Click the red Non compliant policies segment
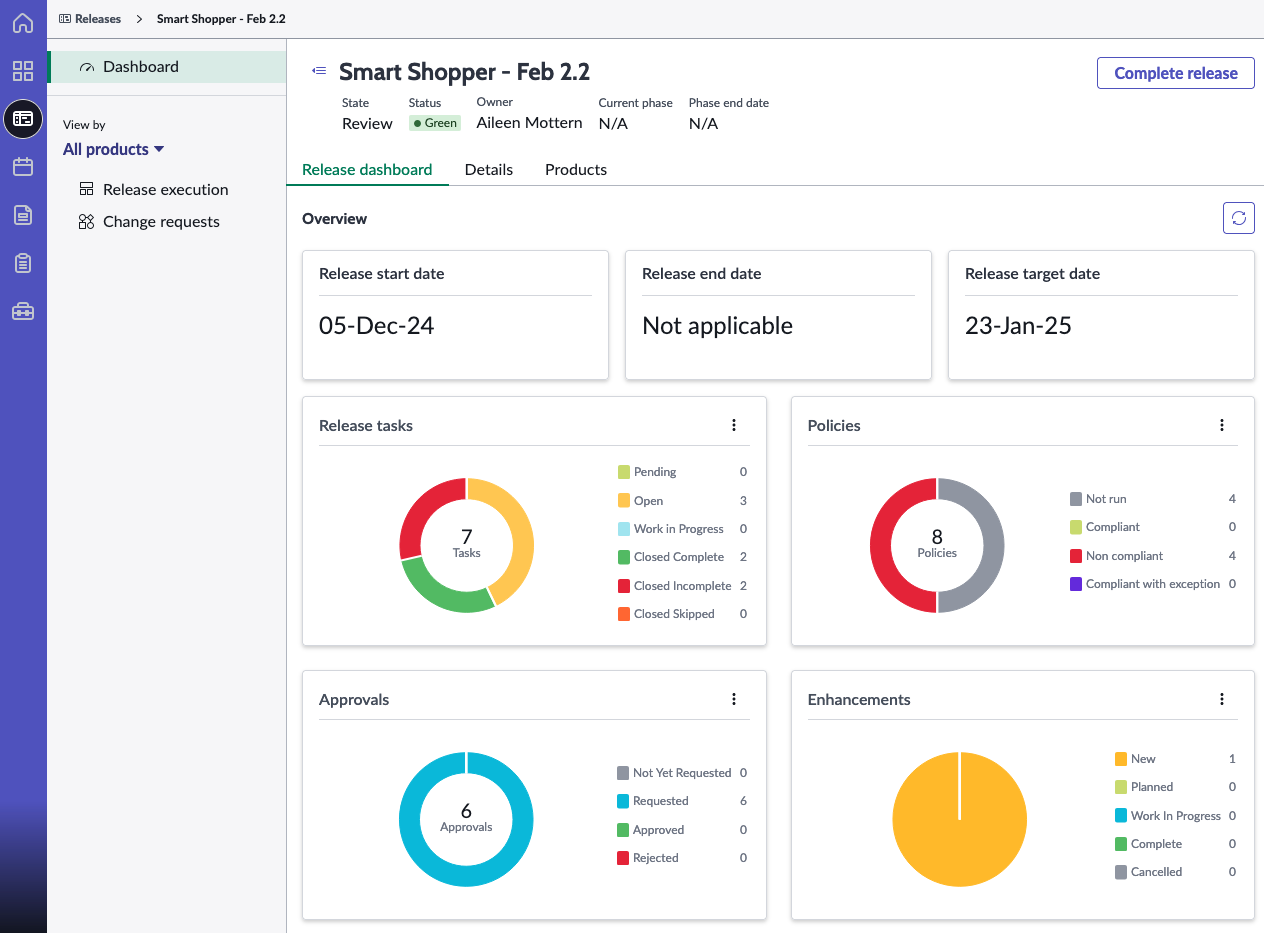This screenshot has height=933, width=1264. (881, 545)
